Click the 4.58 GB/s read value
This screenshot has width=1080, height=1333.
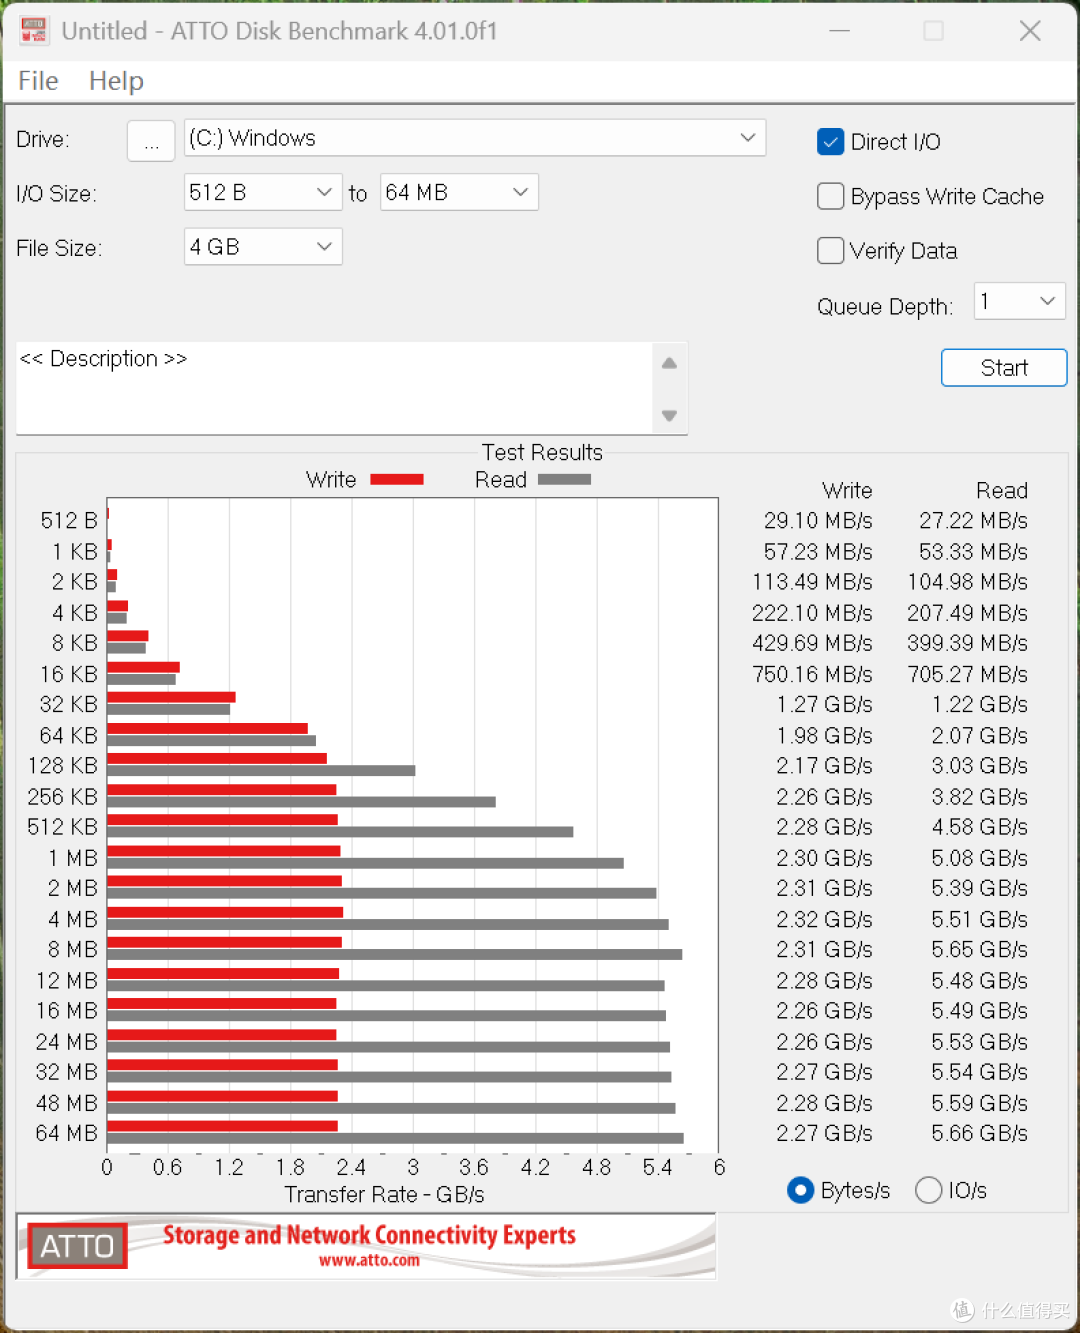tap(979, 827)
